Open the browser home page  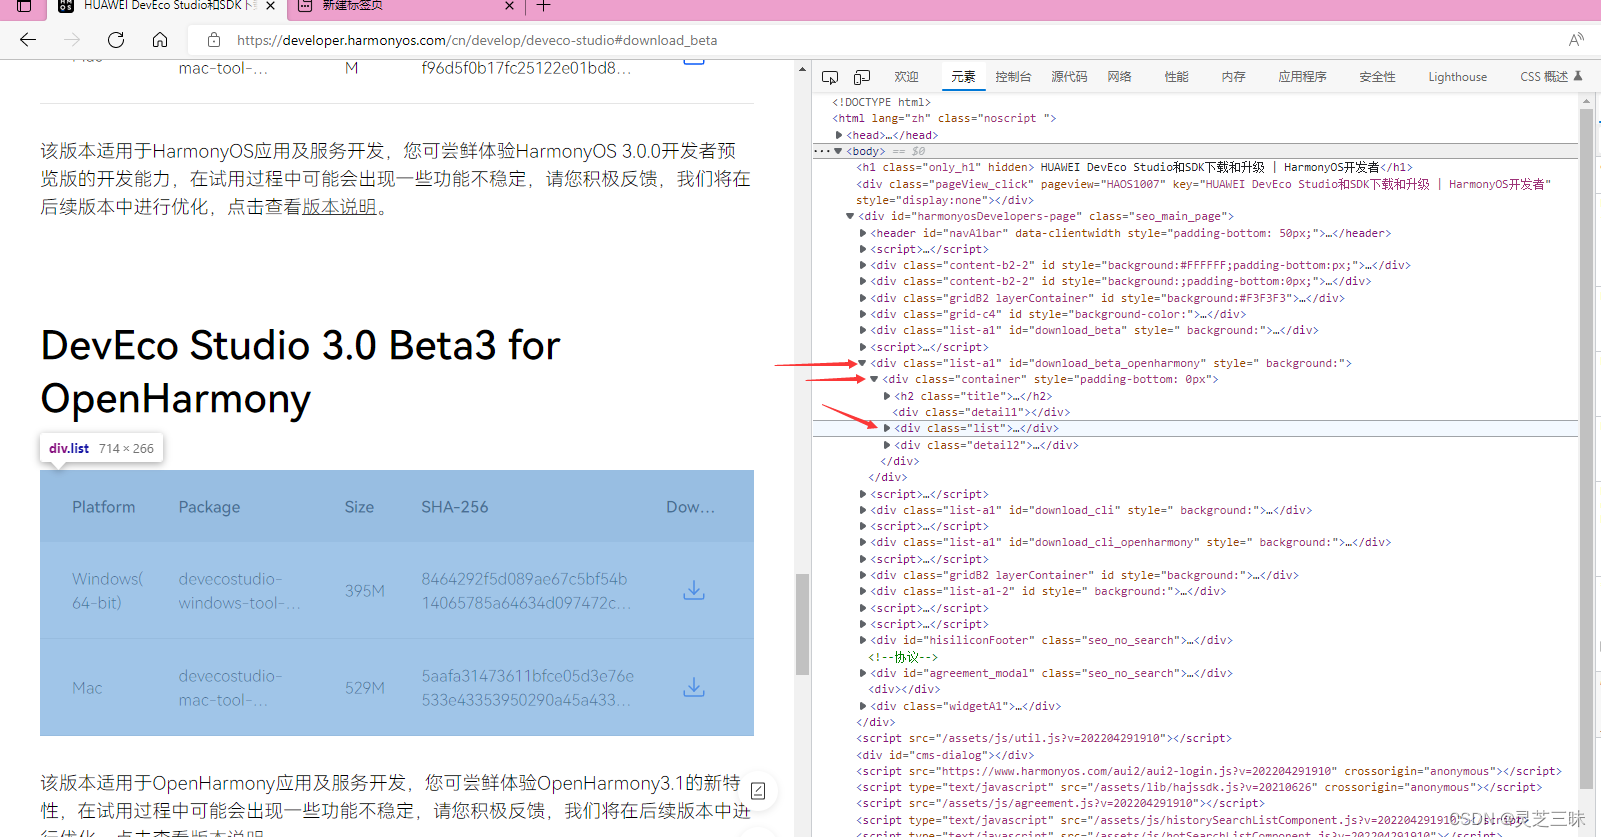(160, 40)
